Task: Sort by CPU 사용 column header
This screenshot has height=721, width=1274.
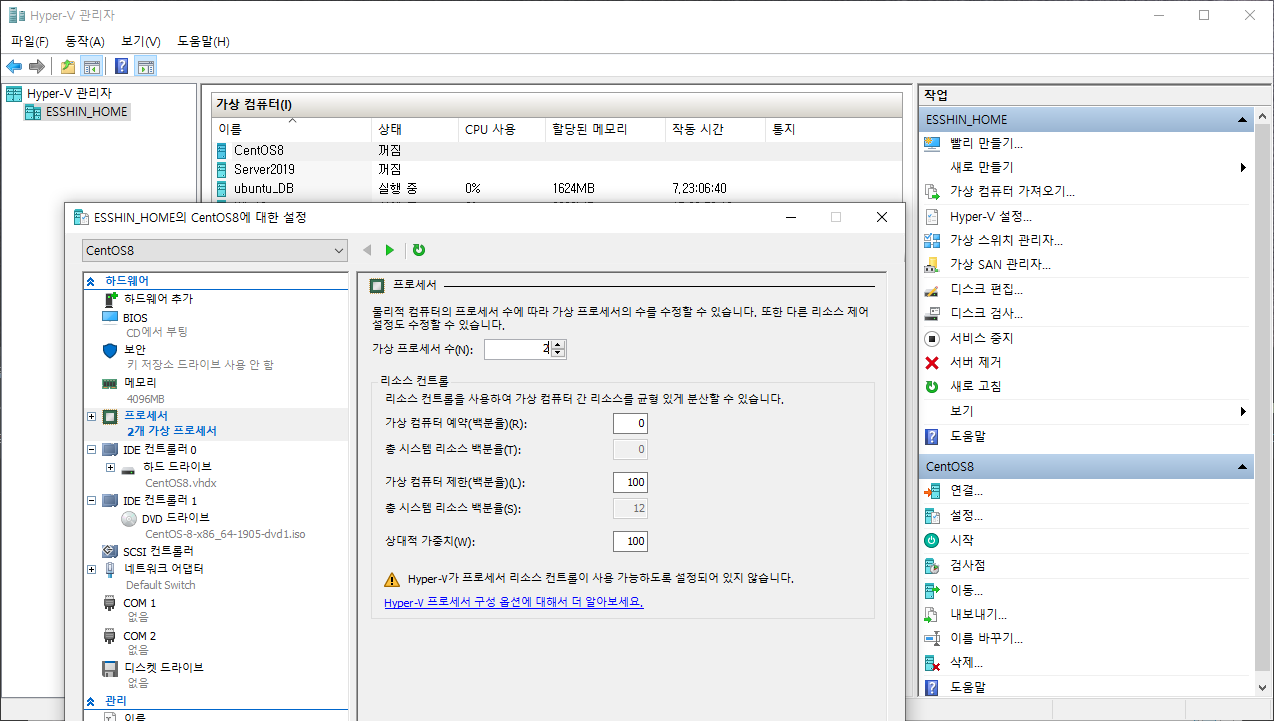Action: pyautogui.click(x=502, y=130)
